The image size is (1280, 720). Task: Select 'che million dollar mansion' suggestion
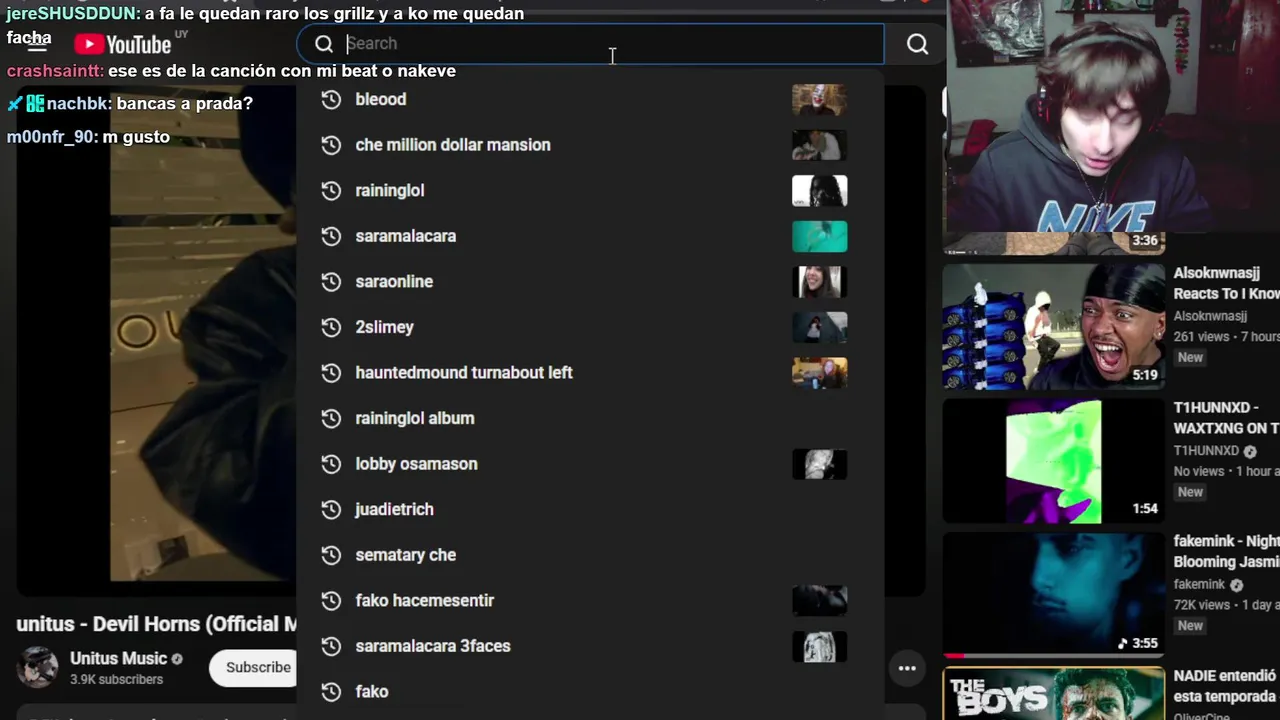click(x=590, y=145)
